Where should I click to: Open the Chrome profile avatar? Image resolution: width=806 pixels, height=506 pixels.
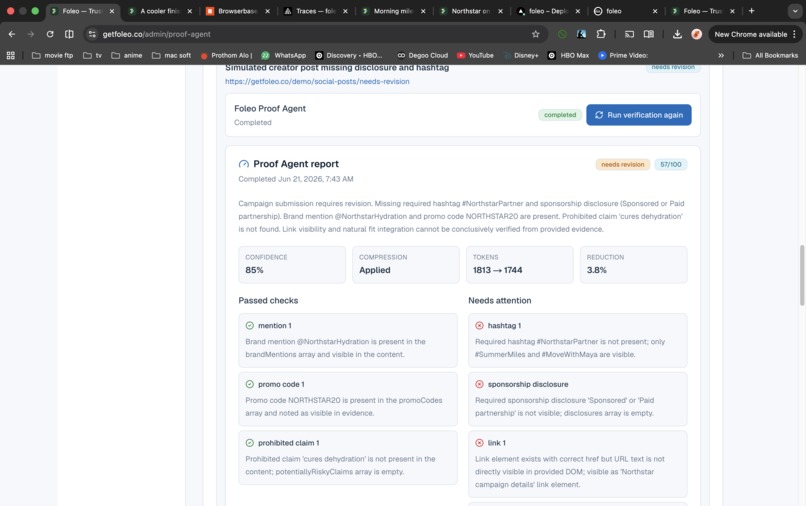[697, 34]
